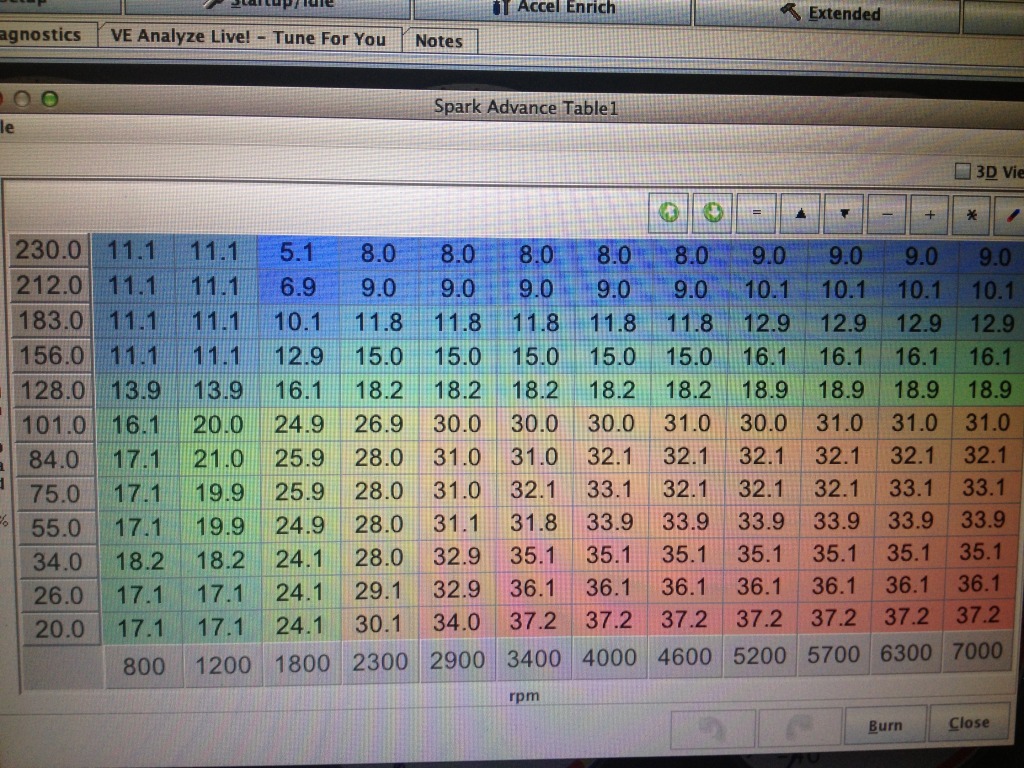Select the 26.0 load axis cell
This screenshot has height=768, width=1024.
[x=59, y=596]
